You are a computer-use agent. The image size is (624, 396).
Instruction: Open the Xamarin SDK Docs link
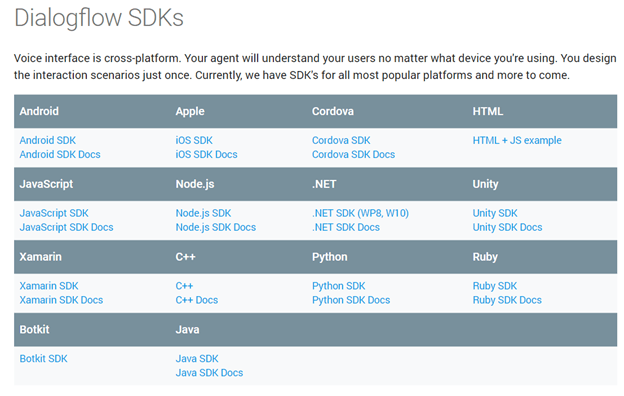click(x=61, y=300)
